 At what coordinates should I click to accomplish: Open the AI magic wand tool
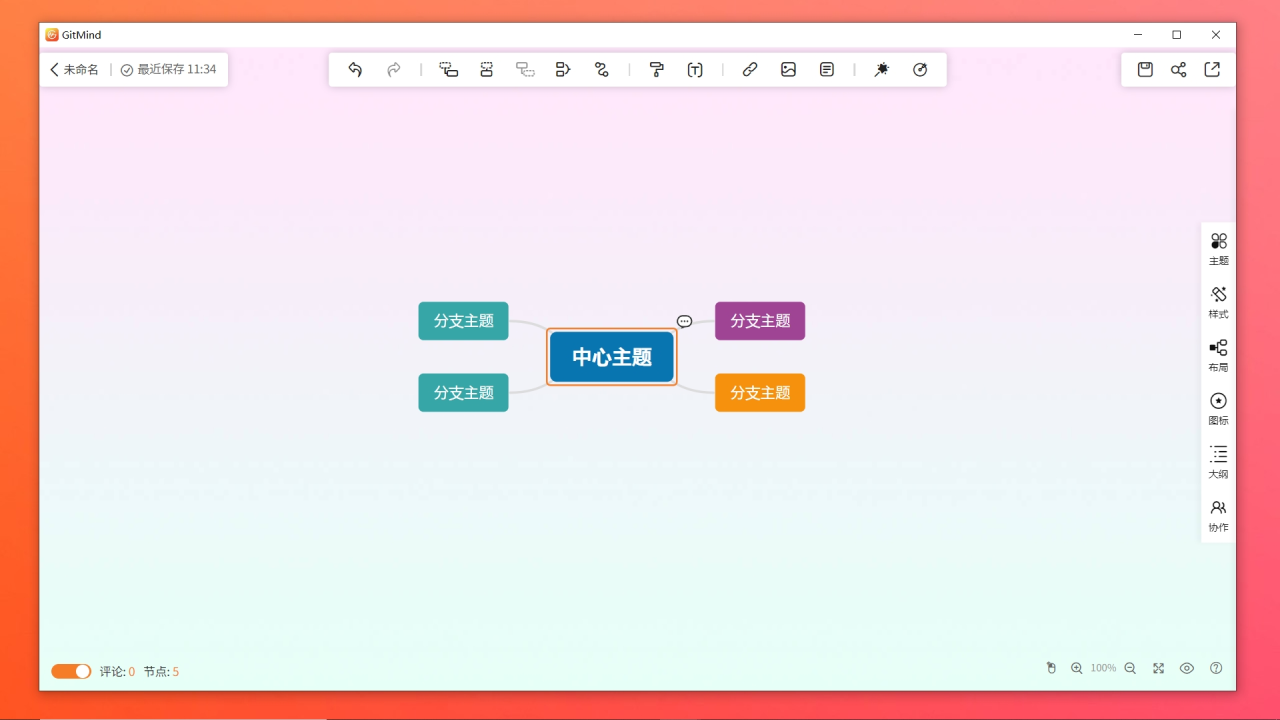pyautogui.click(x=881, y=69)
